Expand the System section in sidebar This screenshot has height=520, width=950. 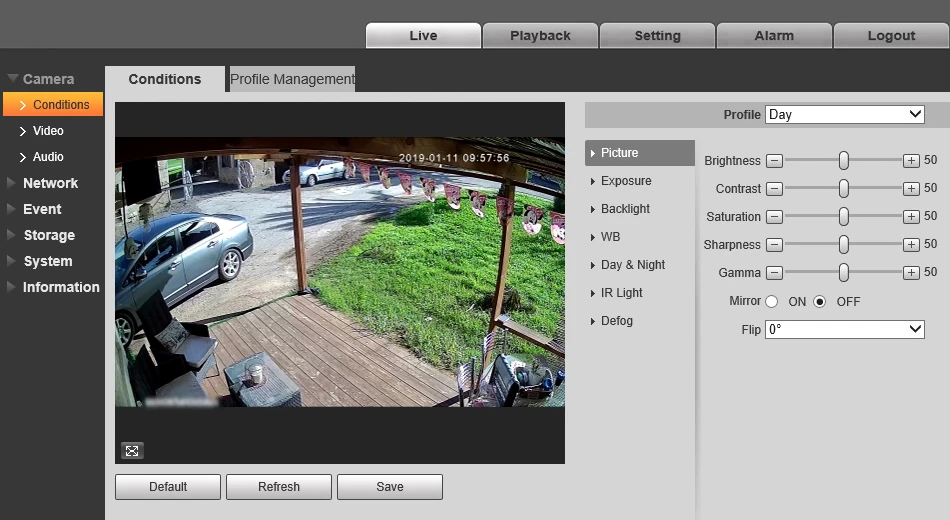click(x=39, y=261)
